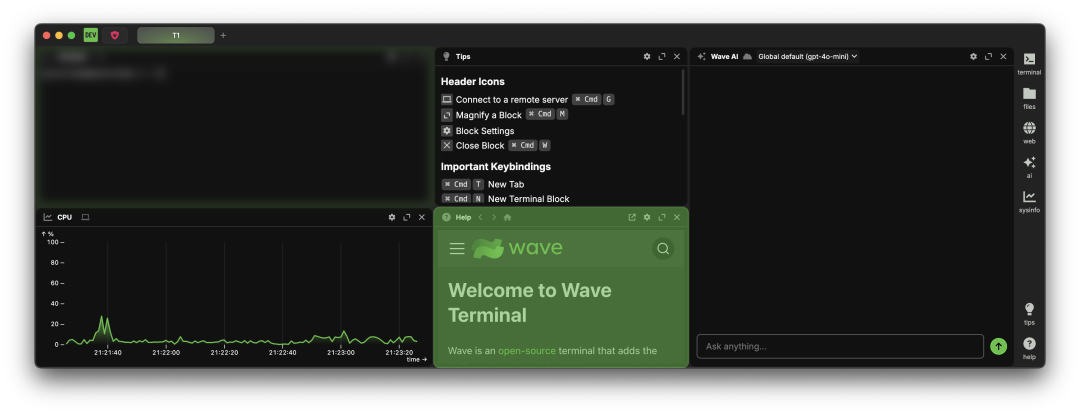Viewport: 1080px width, 414px height.
Task: Open the web widget in sidebar
Action: [x=1029, y=132]
